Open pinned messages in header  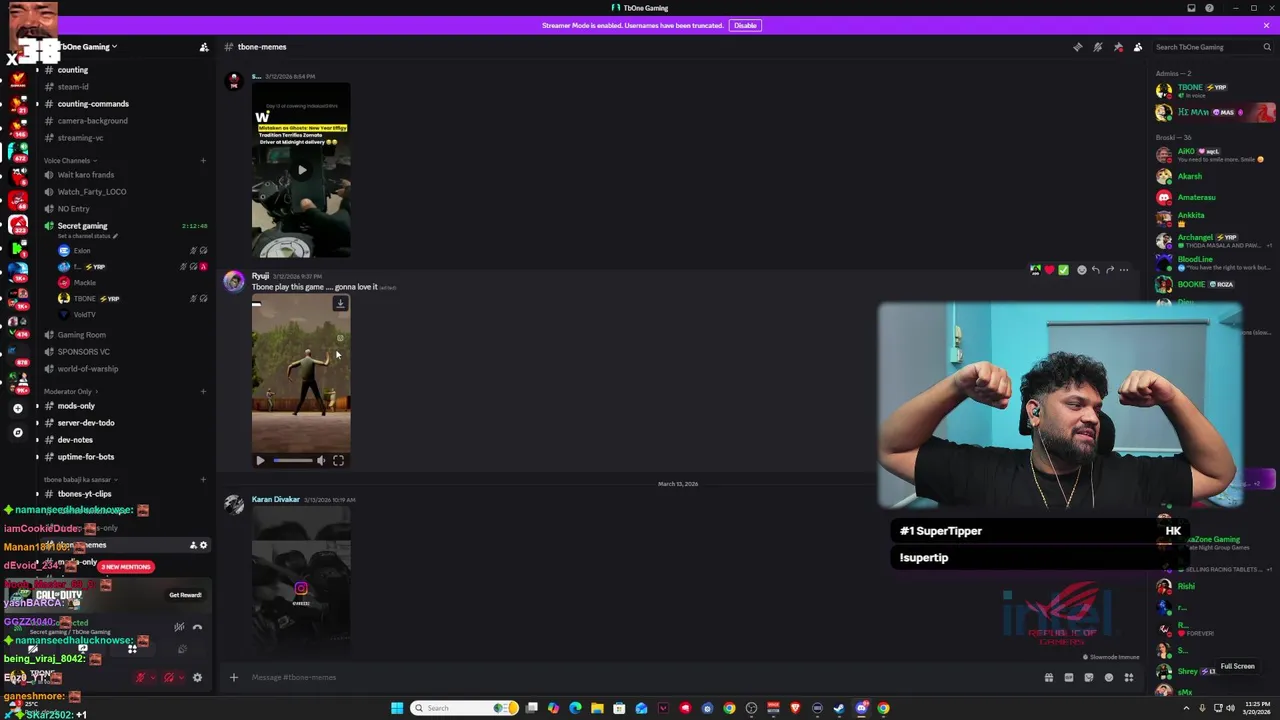(x=1118, y=47)
